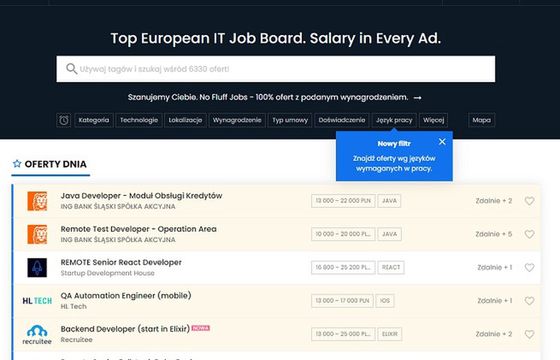Click Startup Development House rocket logo
The image size is (560, 360).
point(37,268)
